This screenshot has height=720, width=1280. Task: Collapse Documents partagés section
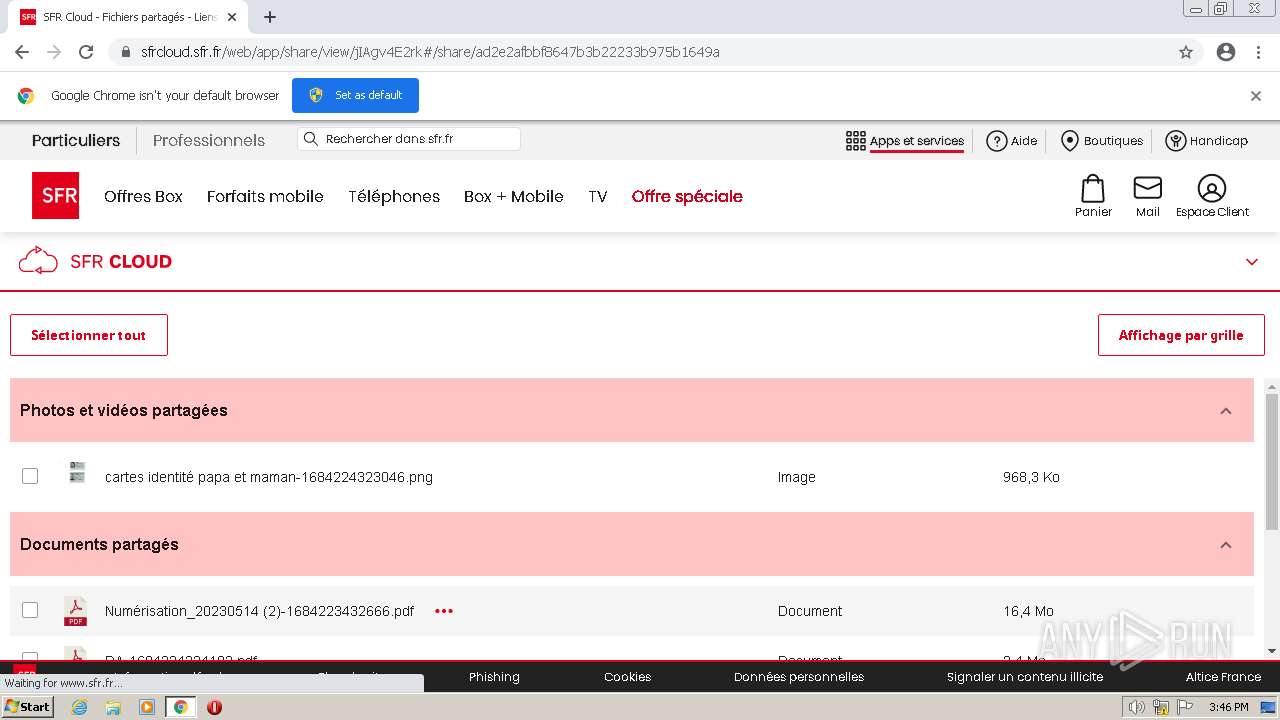[x=1226, y=545]
